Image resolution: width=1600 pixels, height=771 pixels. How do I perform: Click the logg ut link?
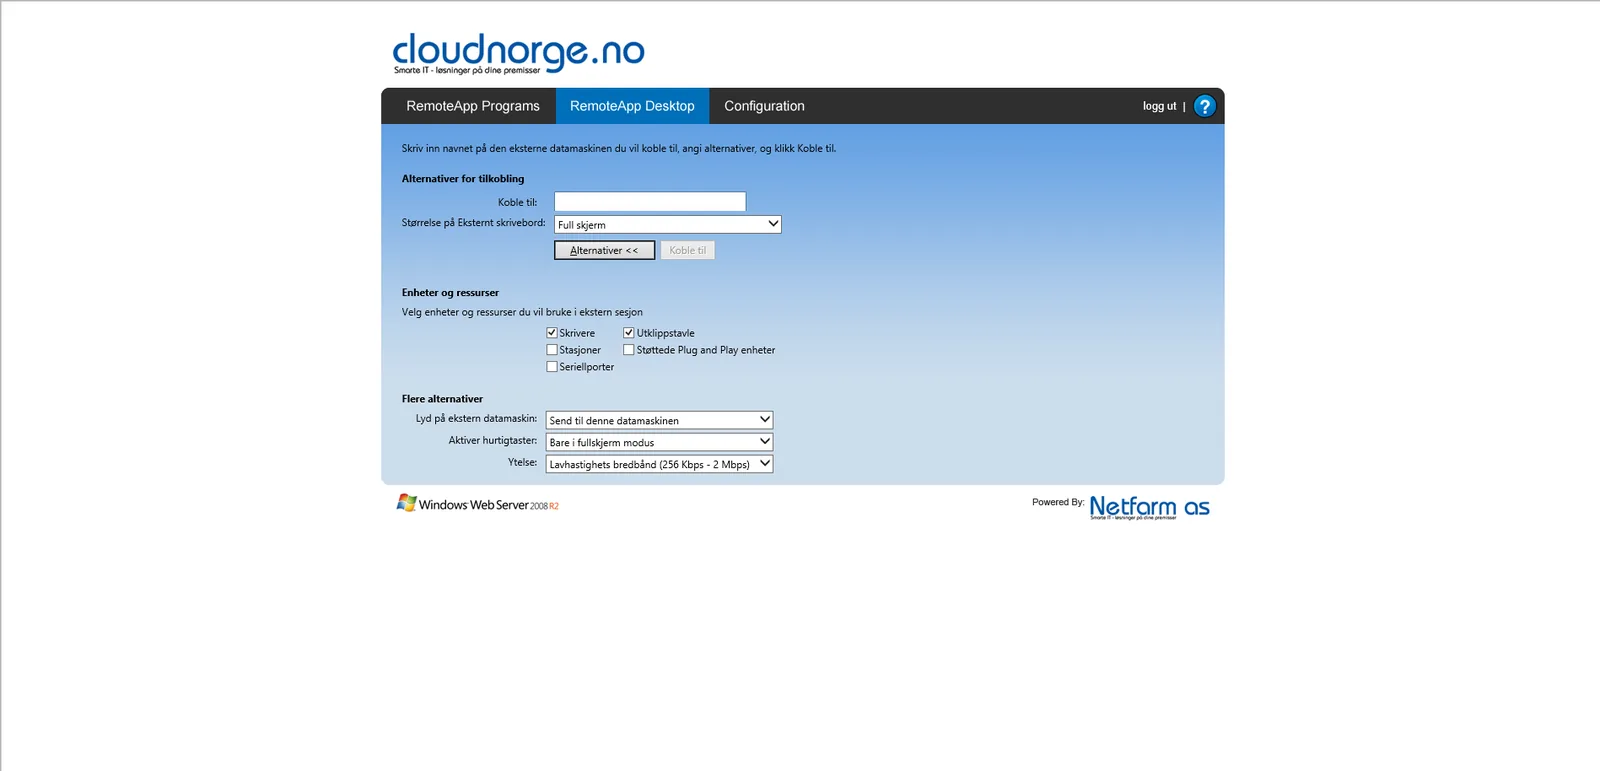[1160, 106]
